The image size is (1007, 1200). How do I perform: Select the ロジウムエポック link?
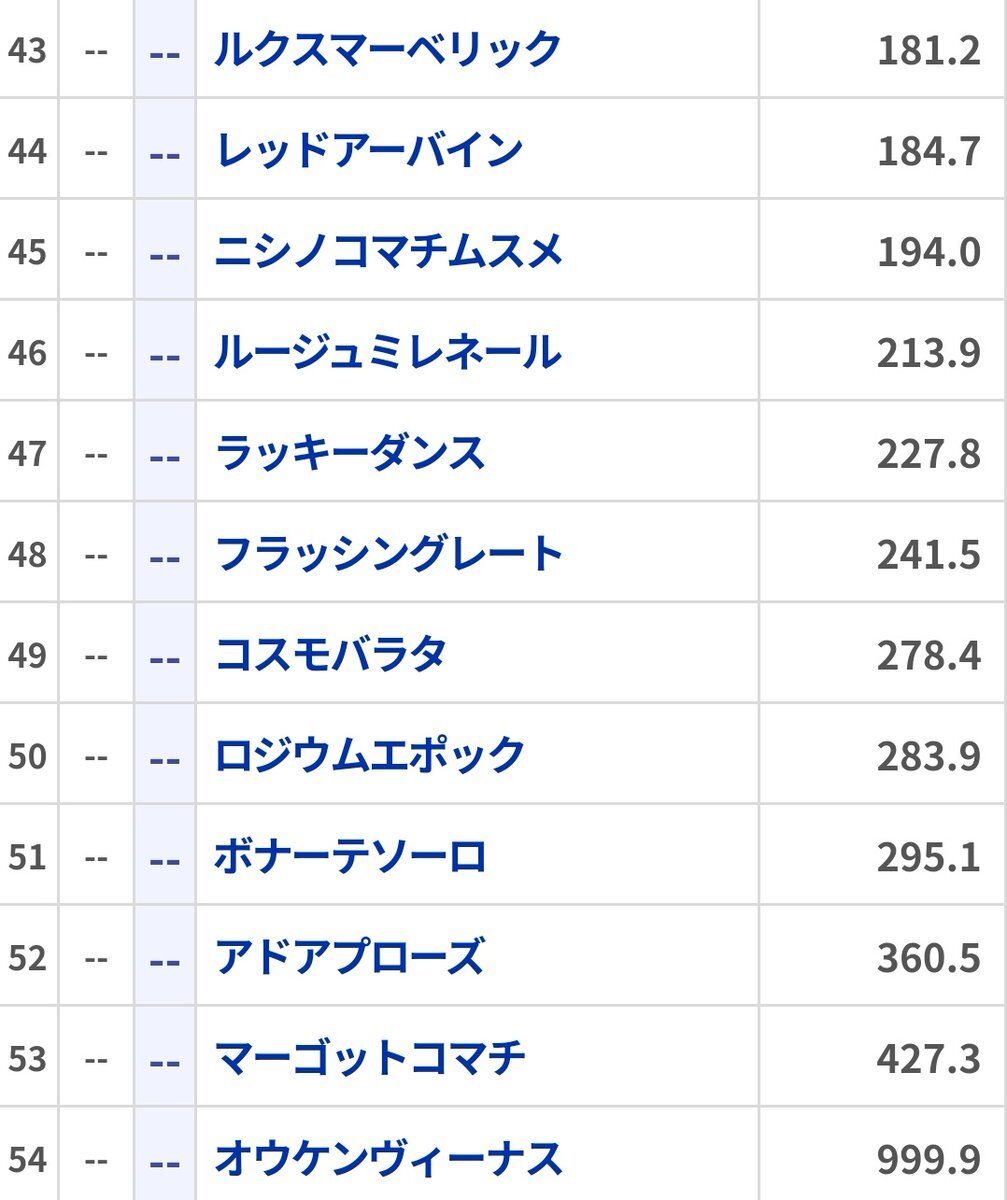coord(369,756)
